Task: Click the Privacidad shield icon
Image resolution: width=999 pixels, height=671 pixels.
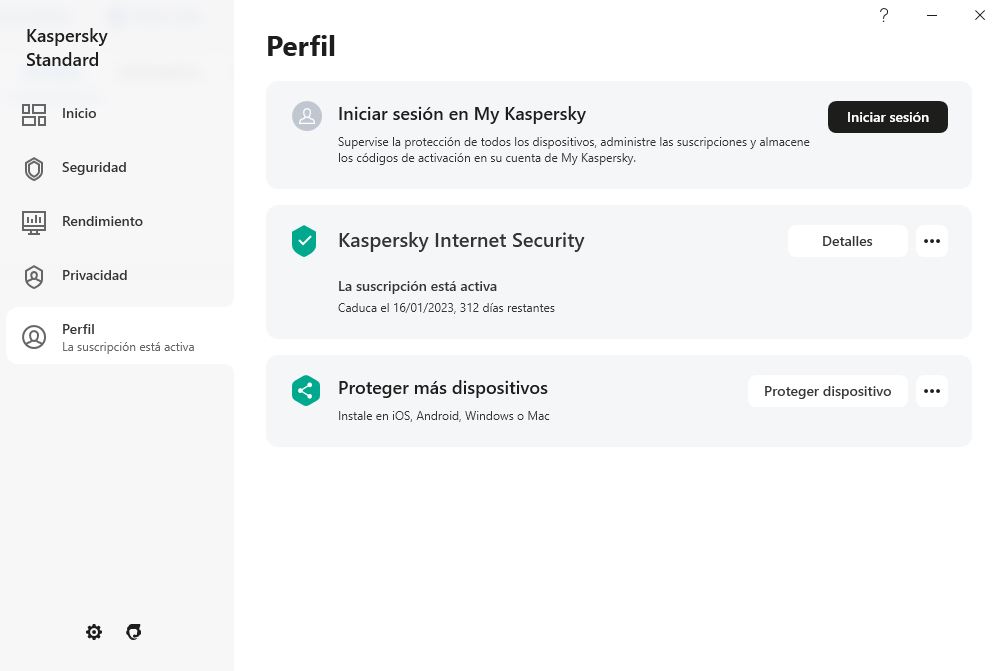Action: click(x=34, y=276)
